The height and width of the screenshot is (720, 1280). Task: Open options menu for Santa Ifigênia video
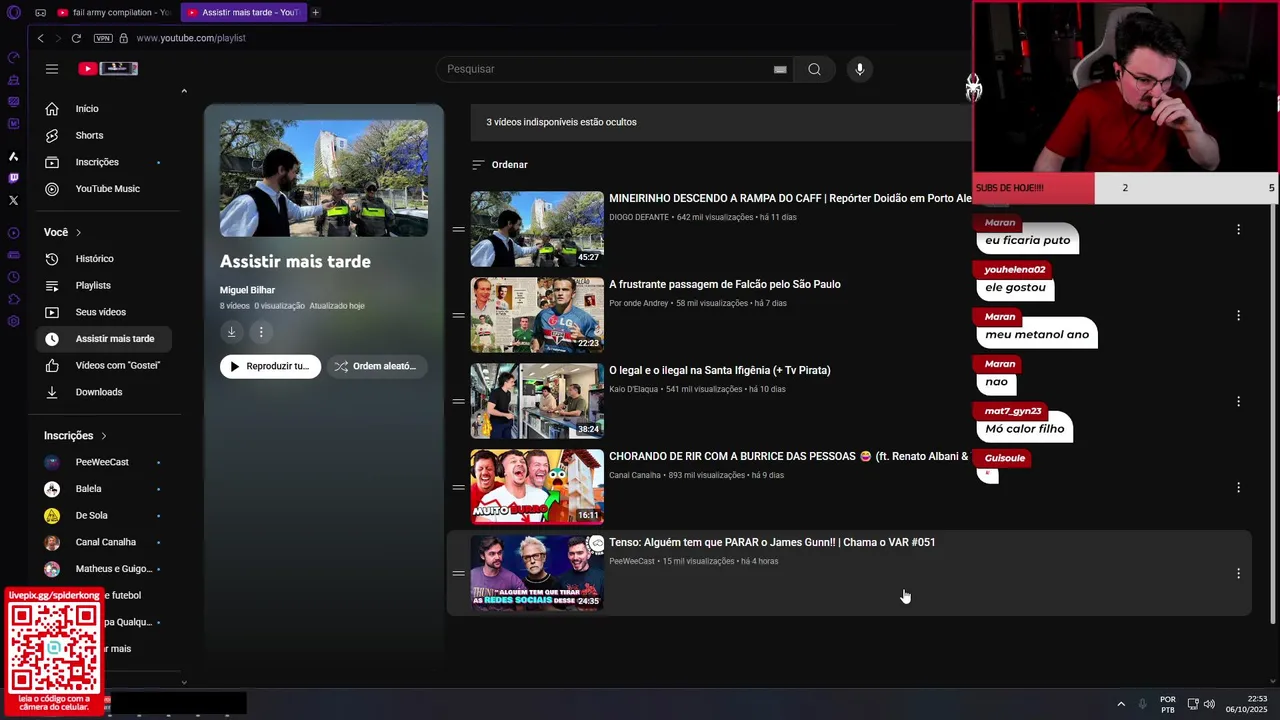tap(1238, 401)
